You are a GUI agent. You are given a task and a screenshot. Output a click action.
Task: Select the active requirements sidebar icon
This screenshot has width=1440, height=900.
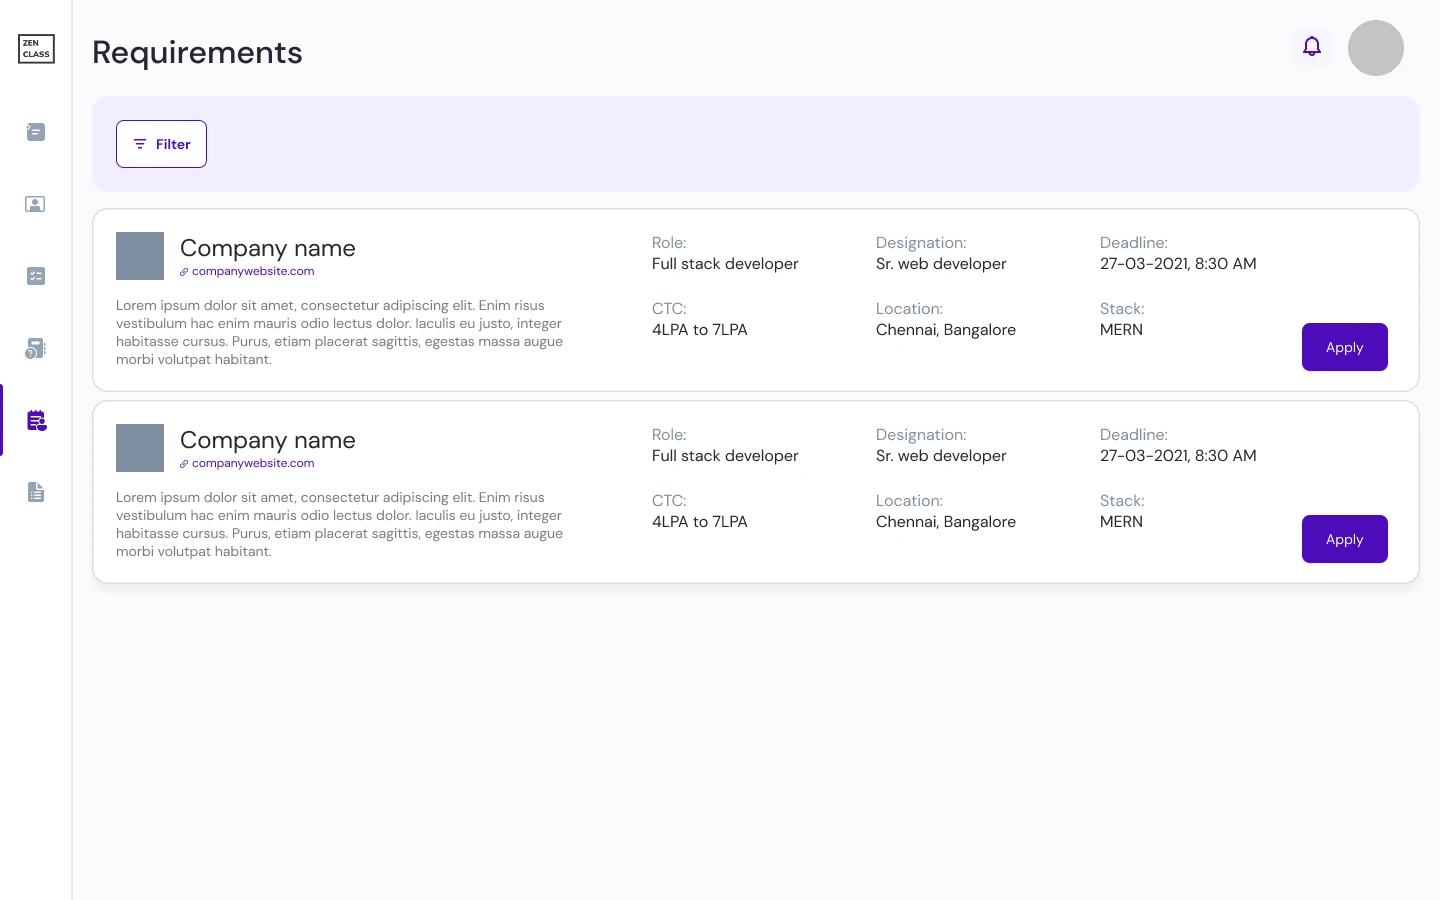37,420
